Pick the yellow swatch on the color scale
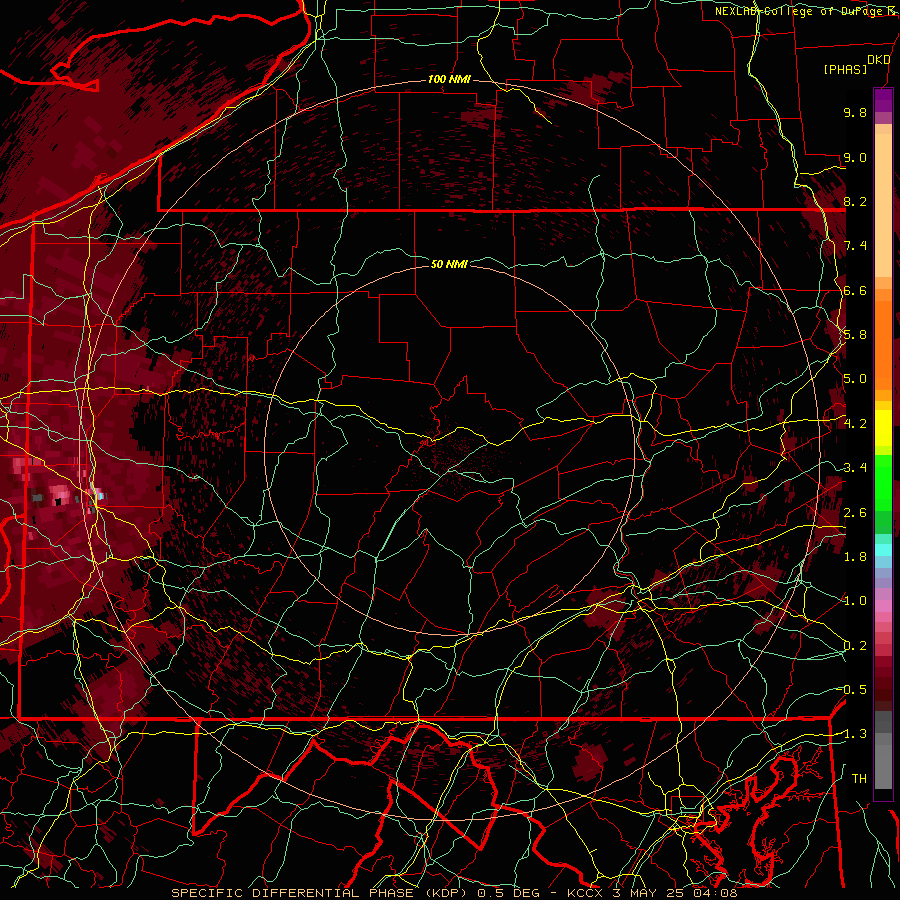900x900 pixels. pyautogui.click(x=883, y=428)
